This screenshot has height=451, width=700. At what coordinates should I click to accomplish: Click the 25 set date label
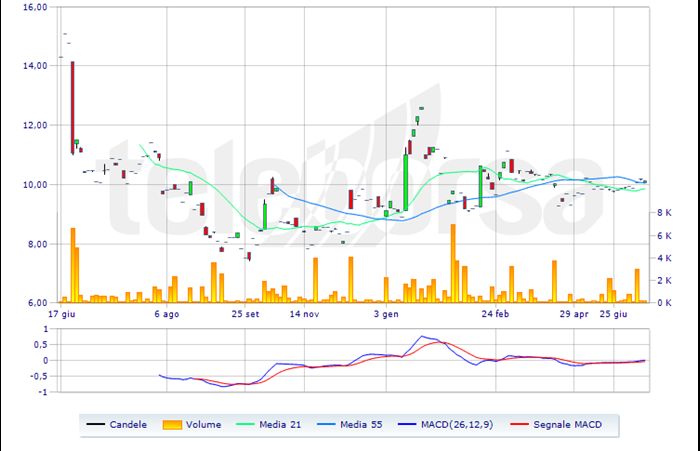click(245, 314)
